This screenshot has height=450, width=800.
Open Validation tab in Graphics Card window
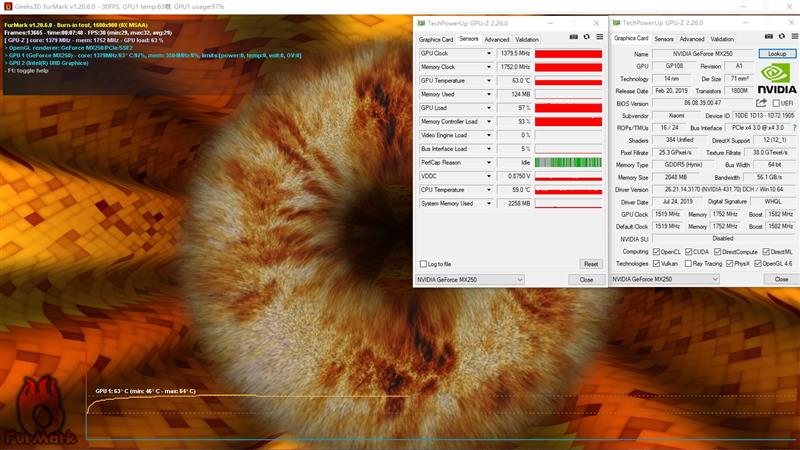point(722,39)
